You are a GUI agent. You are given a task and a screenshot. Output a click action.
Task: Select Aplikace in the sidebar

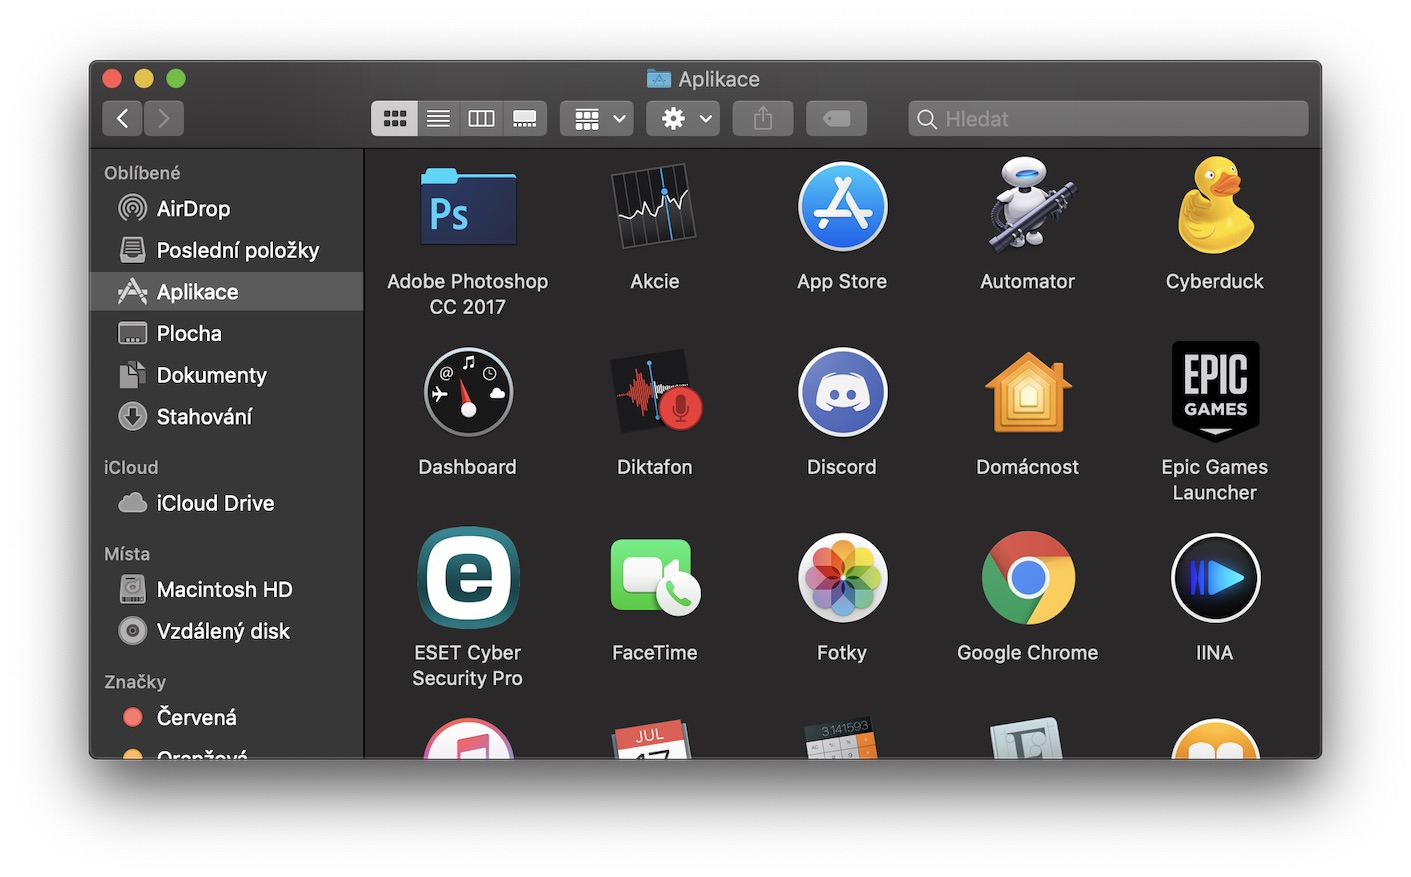pyautogui.click(x=226, y=292)
